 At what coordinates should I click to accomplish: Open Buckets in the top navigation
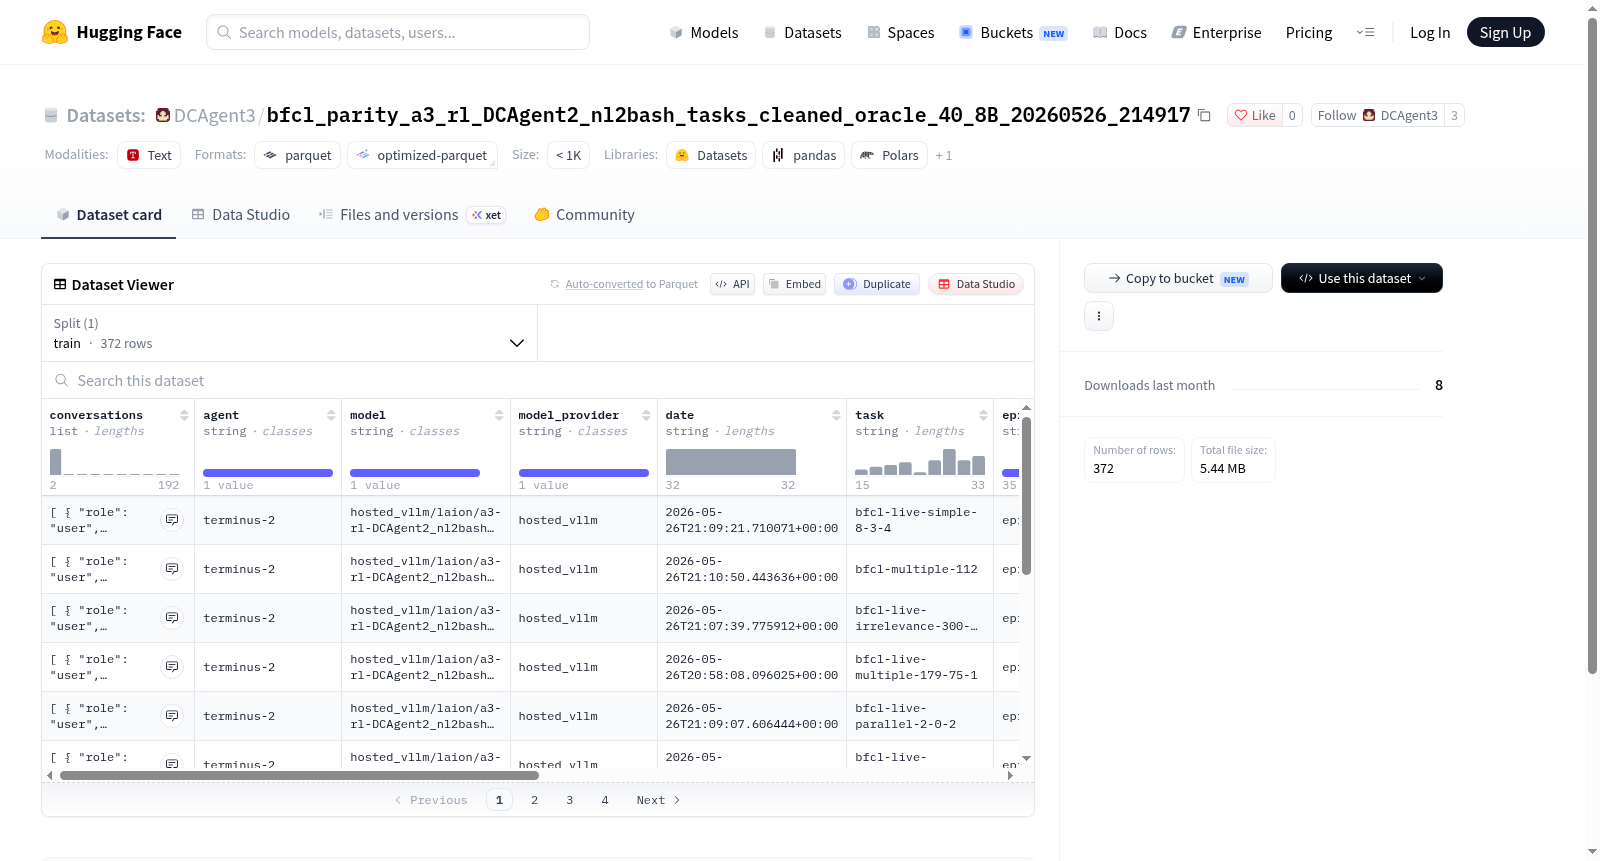tap(1013, 33)
